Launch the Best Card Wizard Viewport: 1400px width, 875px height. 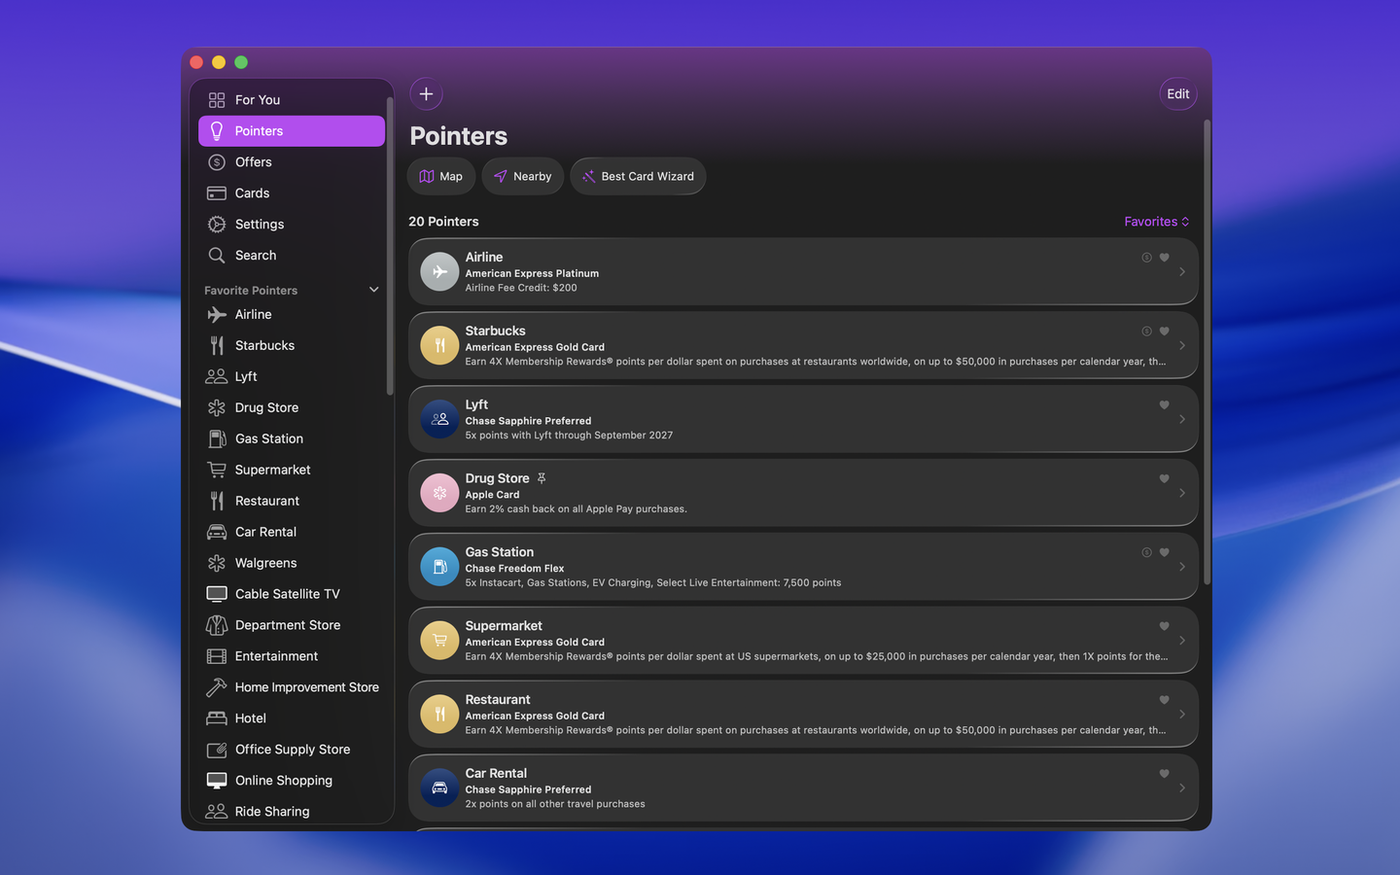coord(637,177)
